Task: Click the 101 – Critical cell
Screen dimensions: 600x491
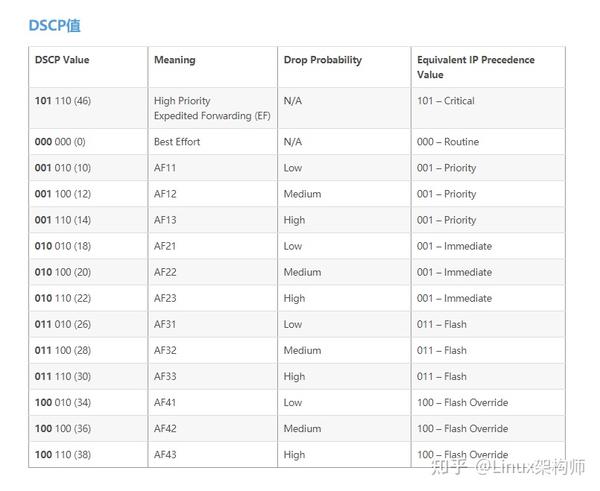Action: [x=446, y=101]
